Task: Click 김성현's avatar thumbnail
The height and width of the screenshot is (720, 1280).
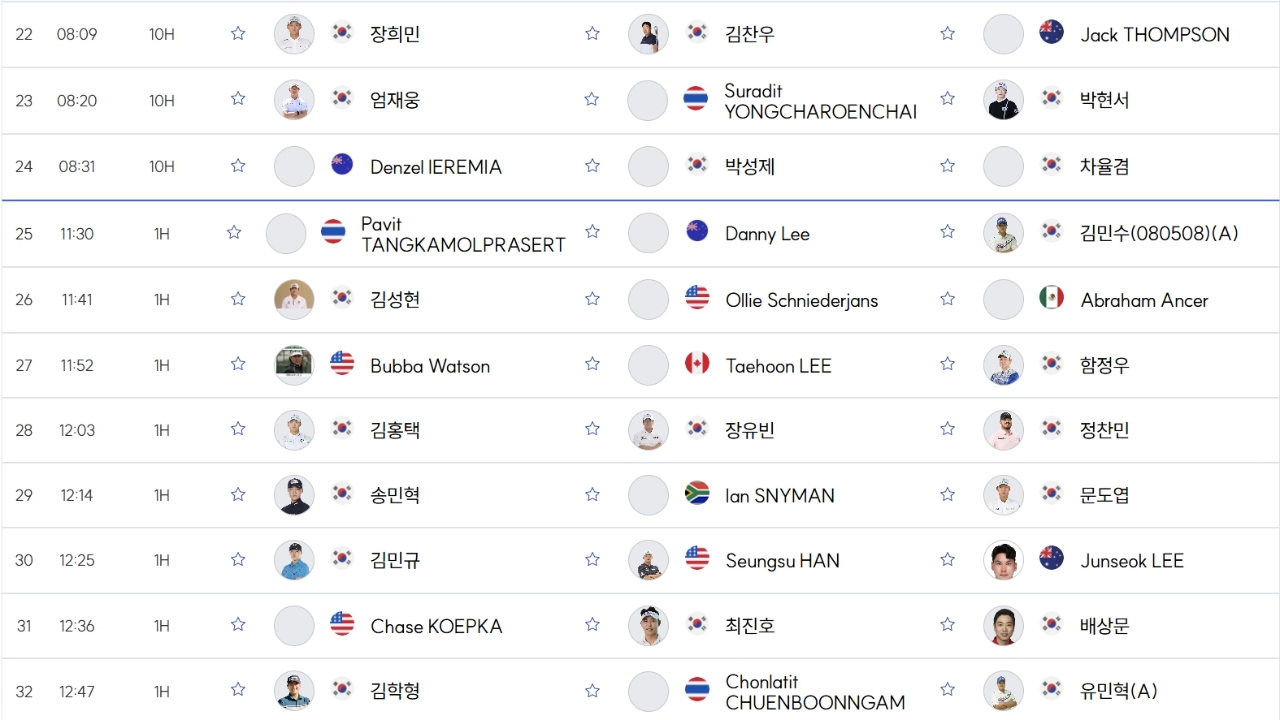Action: tap(294, 299)
